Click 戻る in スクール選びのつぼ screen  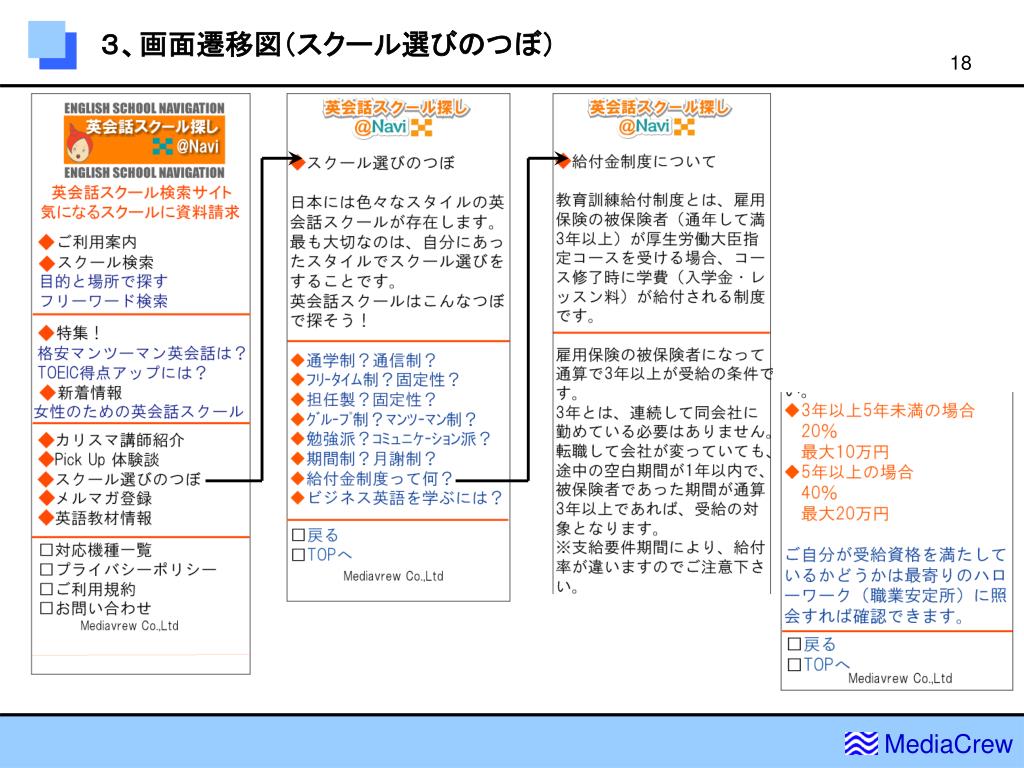point(323,536)
